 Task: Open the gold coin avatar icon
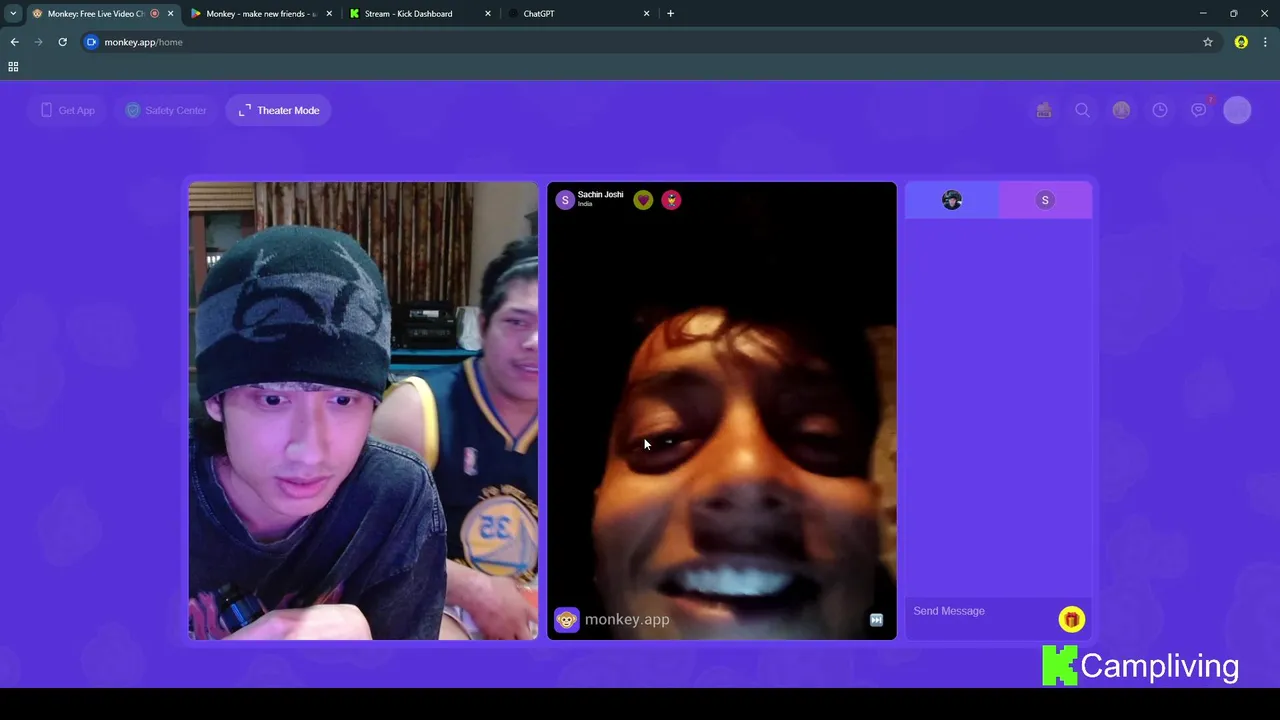coord(1121,110)
